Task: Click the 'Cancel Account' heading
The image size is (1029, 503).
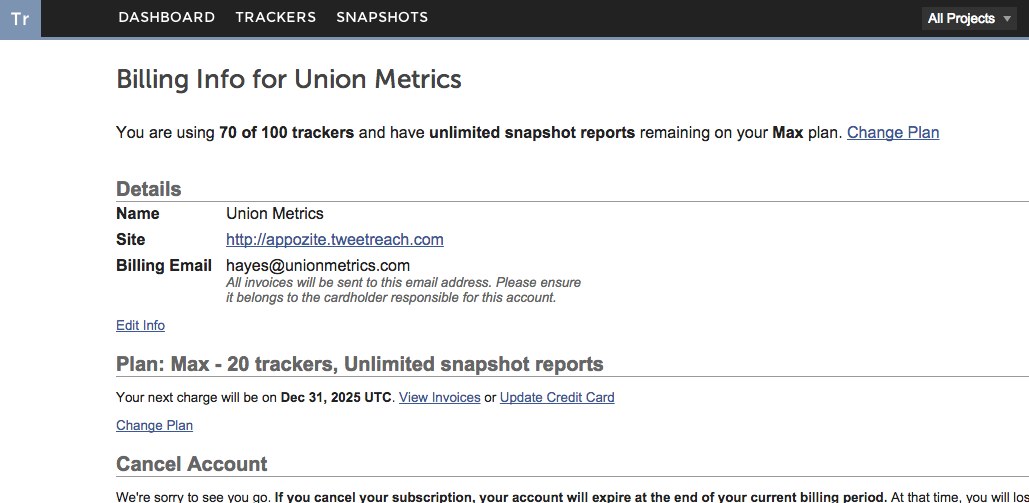Action: 192,464
